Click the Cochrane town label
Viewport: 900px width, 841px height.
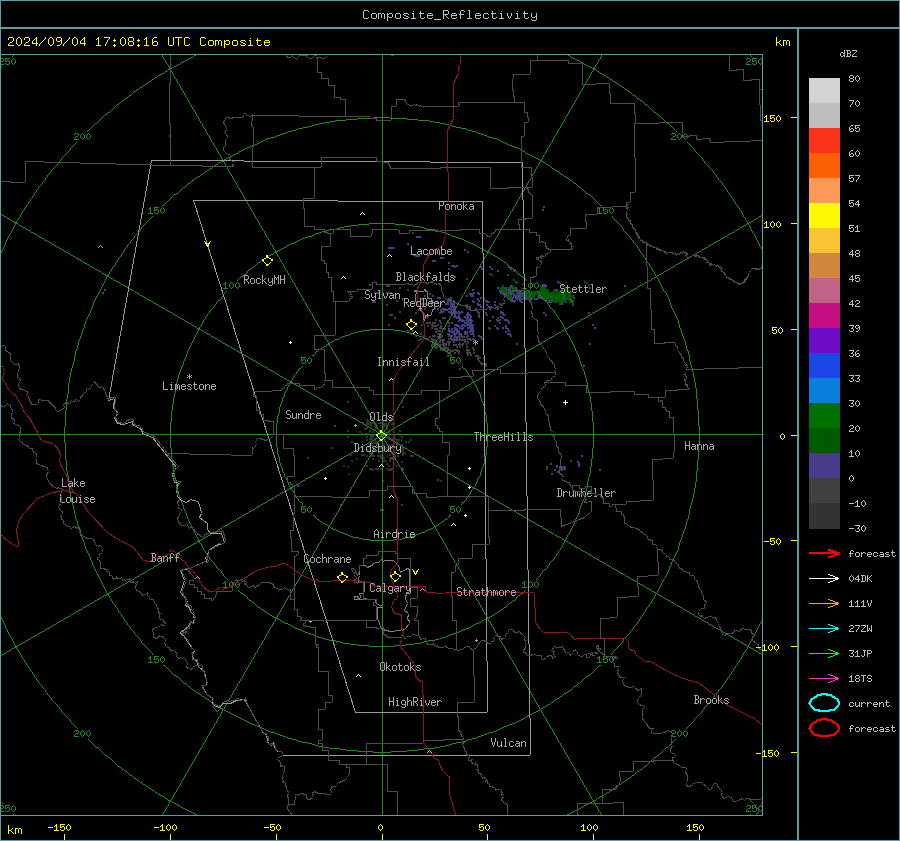(x=327, y=559)
